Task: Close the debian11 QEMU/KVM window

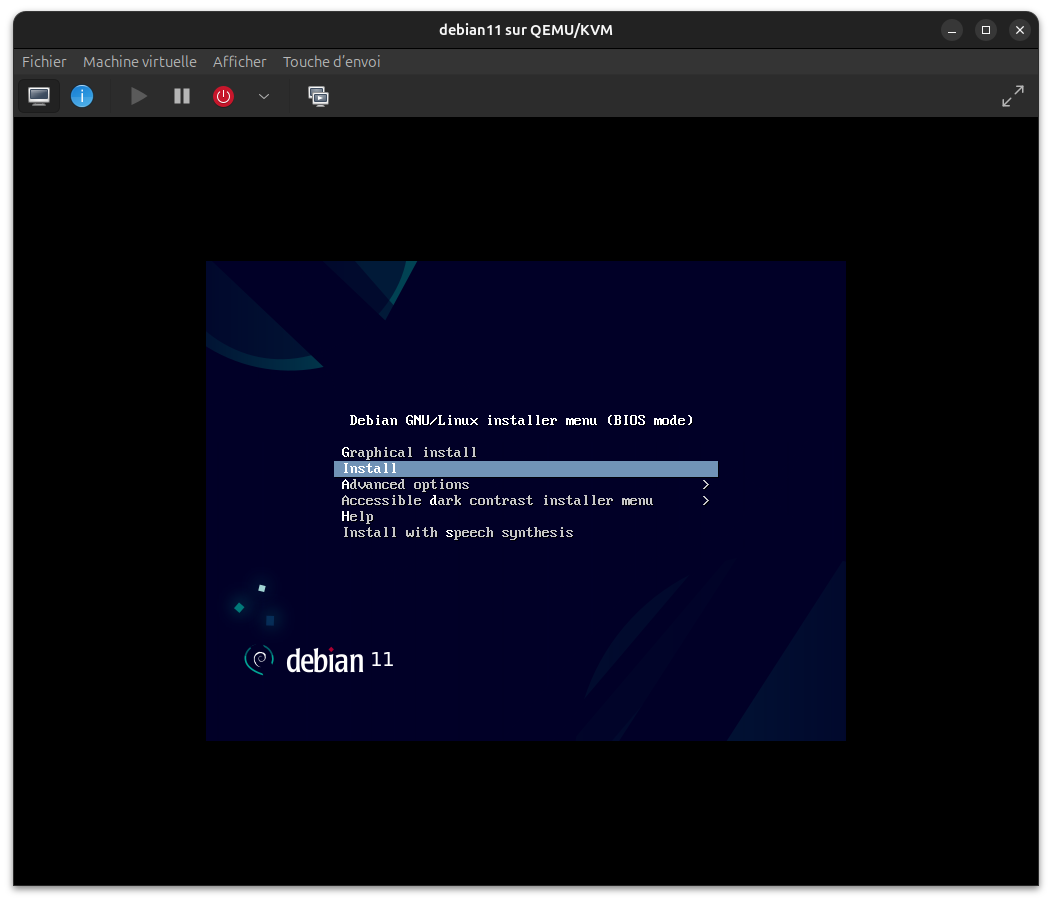Action: point(1020,30)
